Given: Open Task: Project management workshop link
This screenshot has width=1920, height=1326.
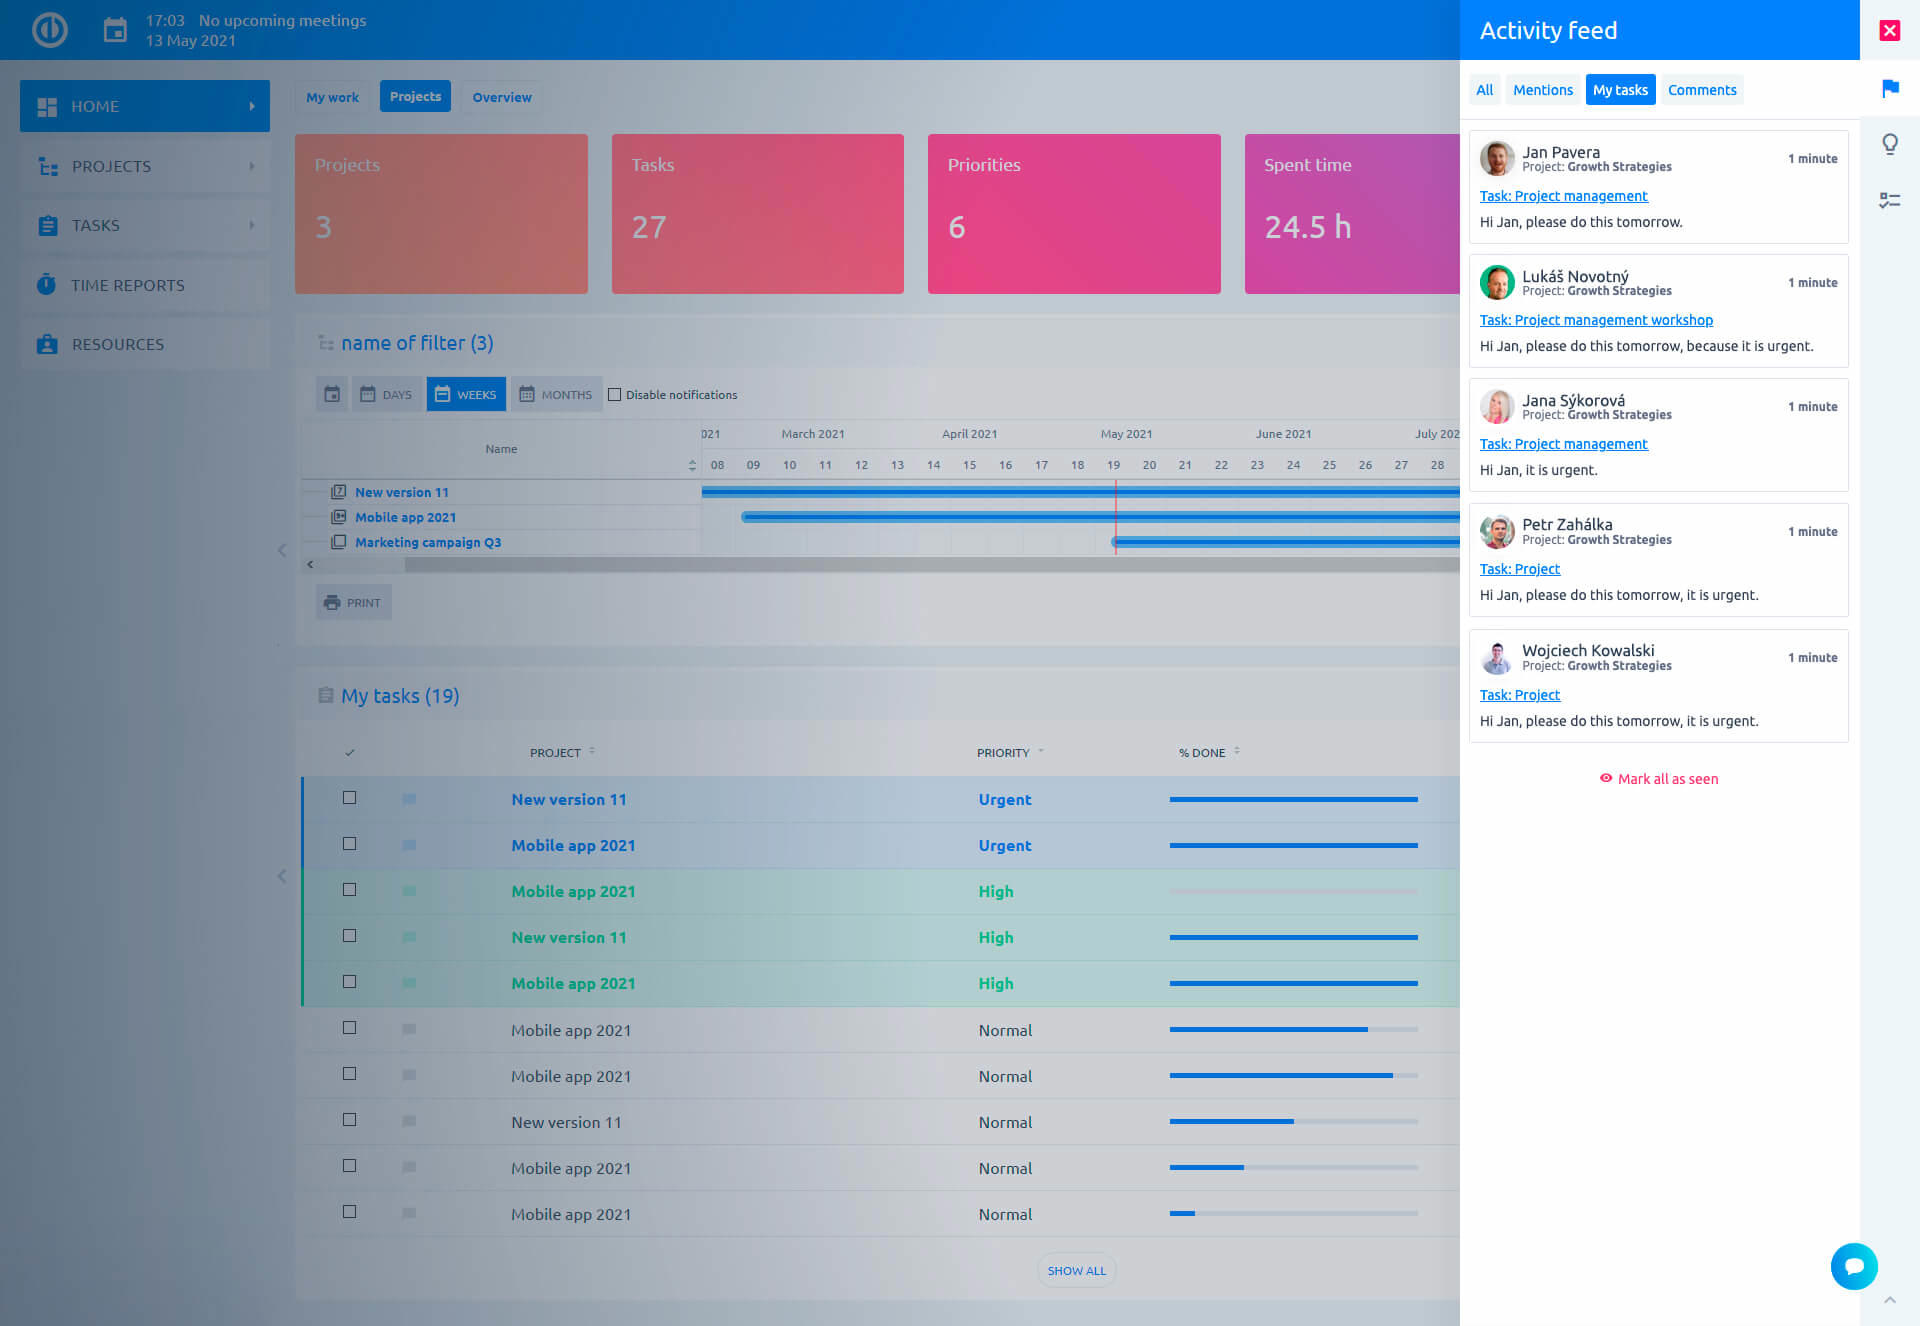Looking at the screenshot, I should tap(1595, 320).
